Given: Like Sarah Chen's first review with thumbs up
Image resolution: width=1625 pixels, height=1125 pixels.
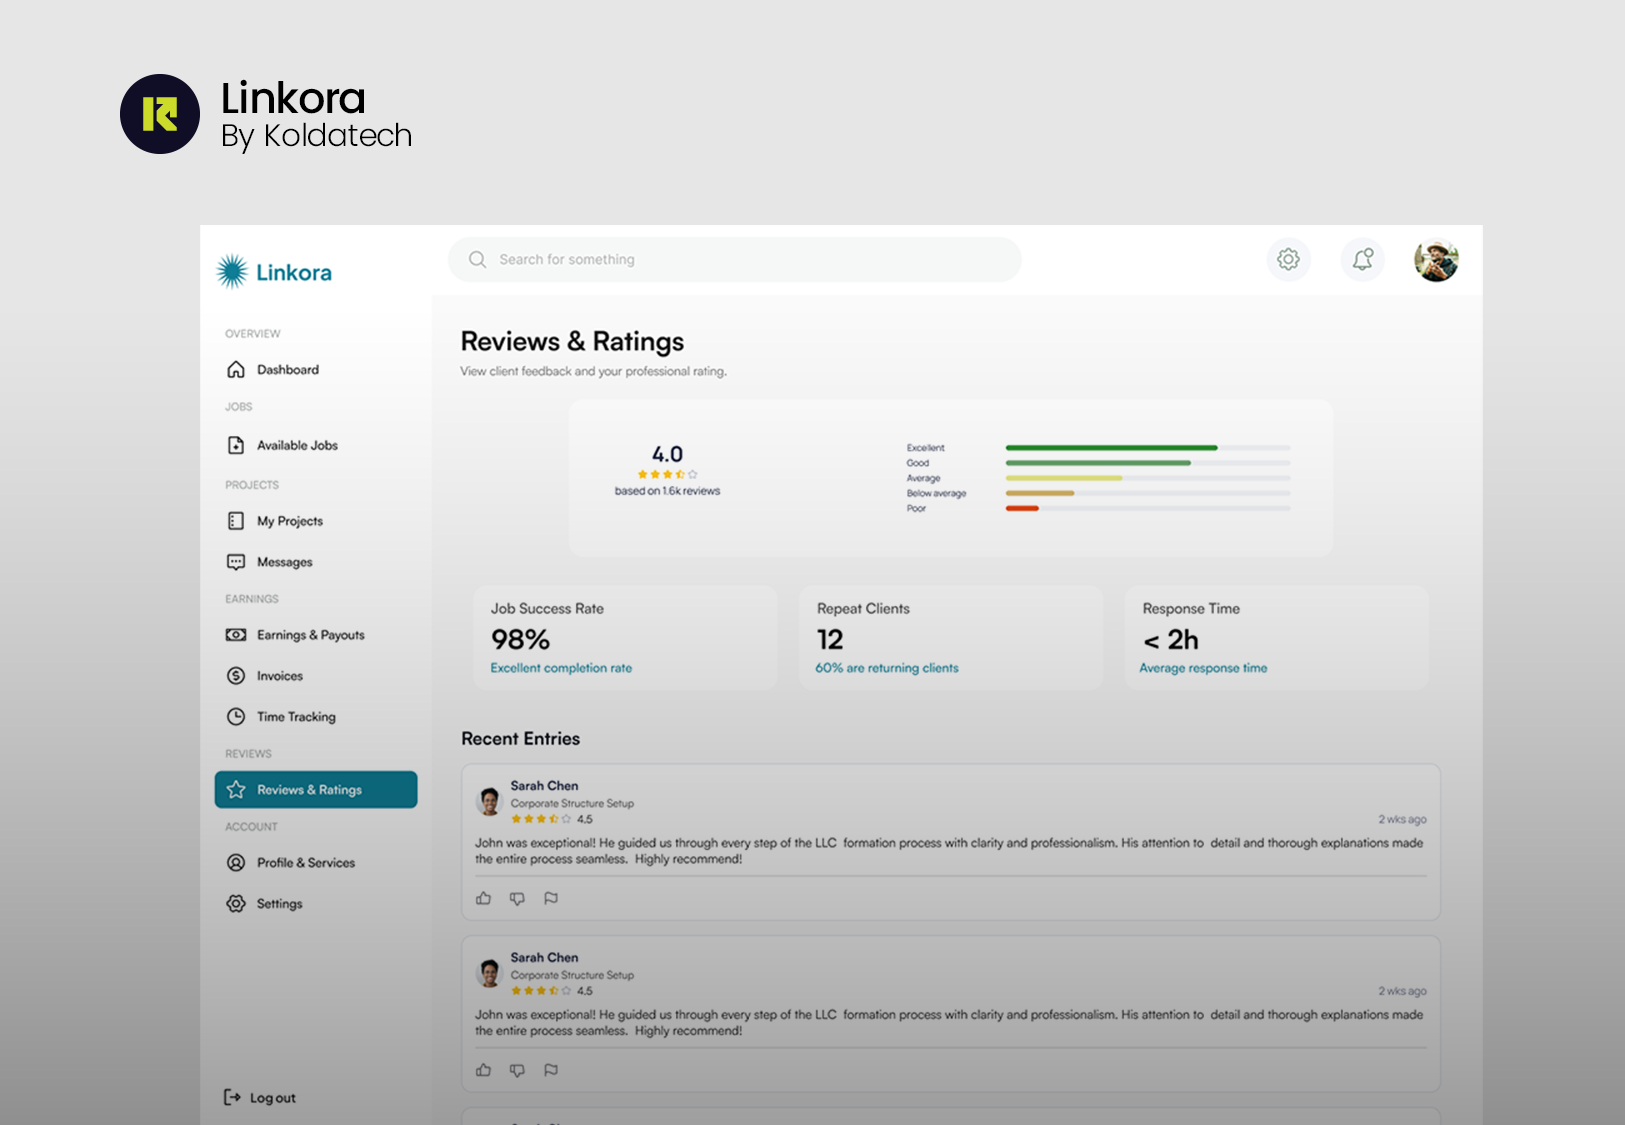Looking at the screenshot, I should point(483,898).
